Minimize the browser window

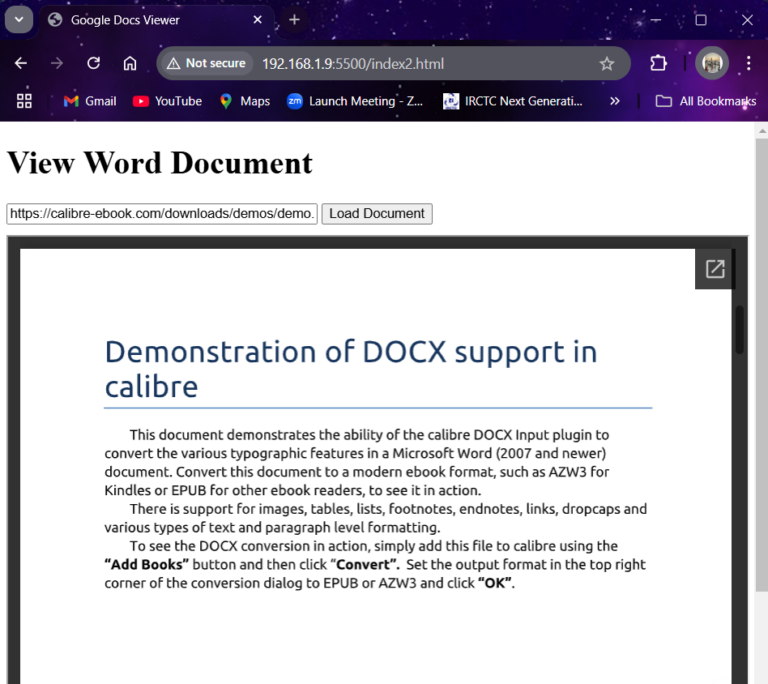(655, 20)
